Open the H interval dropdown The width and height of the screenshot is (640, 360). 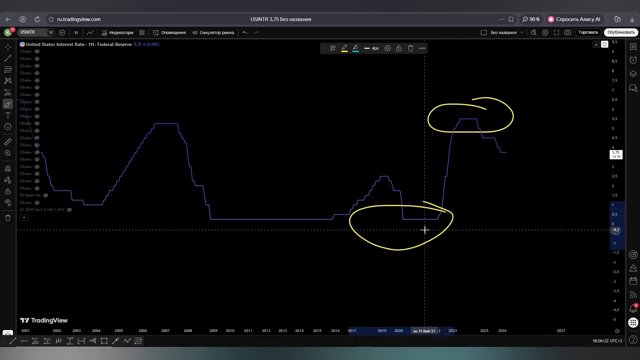[x=76, y=32]
